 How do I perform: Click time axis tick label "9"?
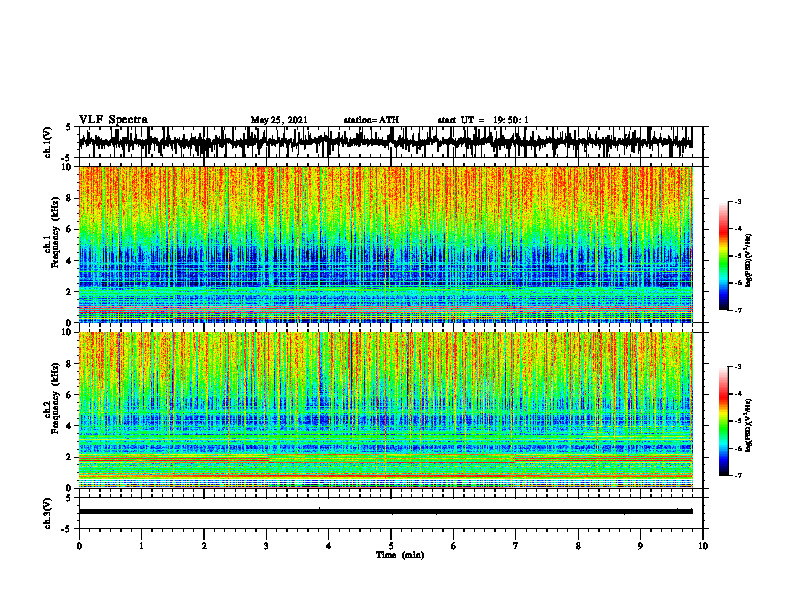[640, 546]
